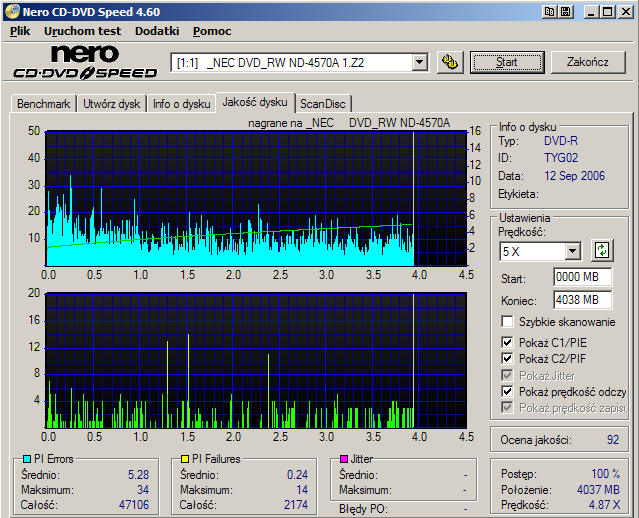Image resolution: width=639 pixels, height=518 pixels.
Task: Open the Dodatki menu
Action: (157, 31)
